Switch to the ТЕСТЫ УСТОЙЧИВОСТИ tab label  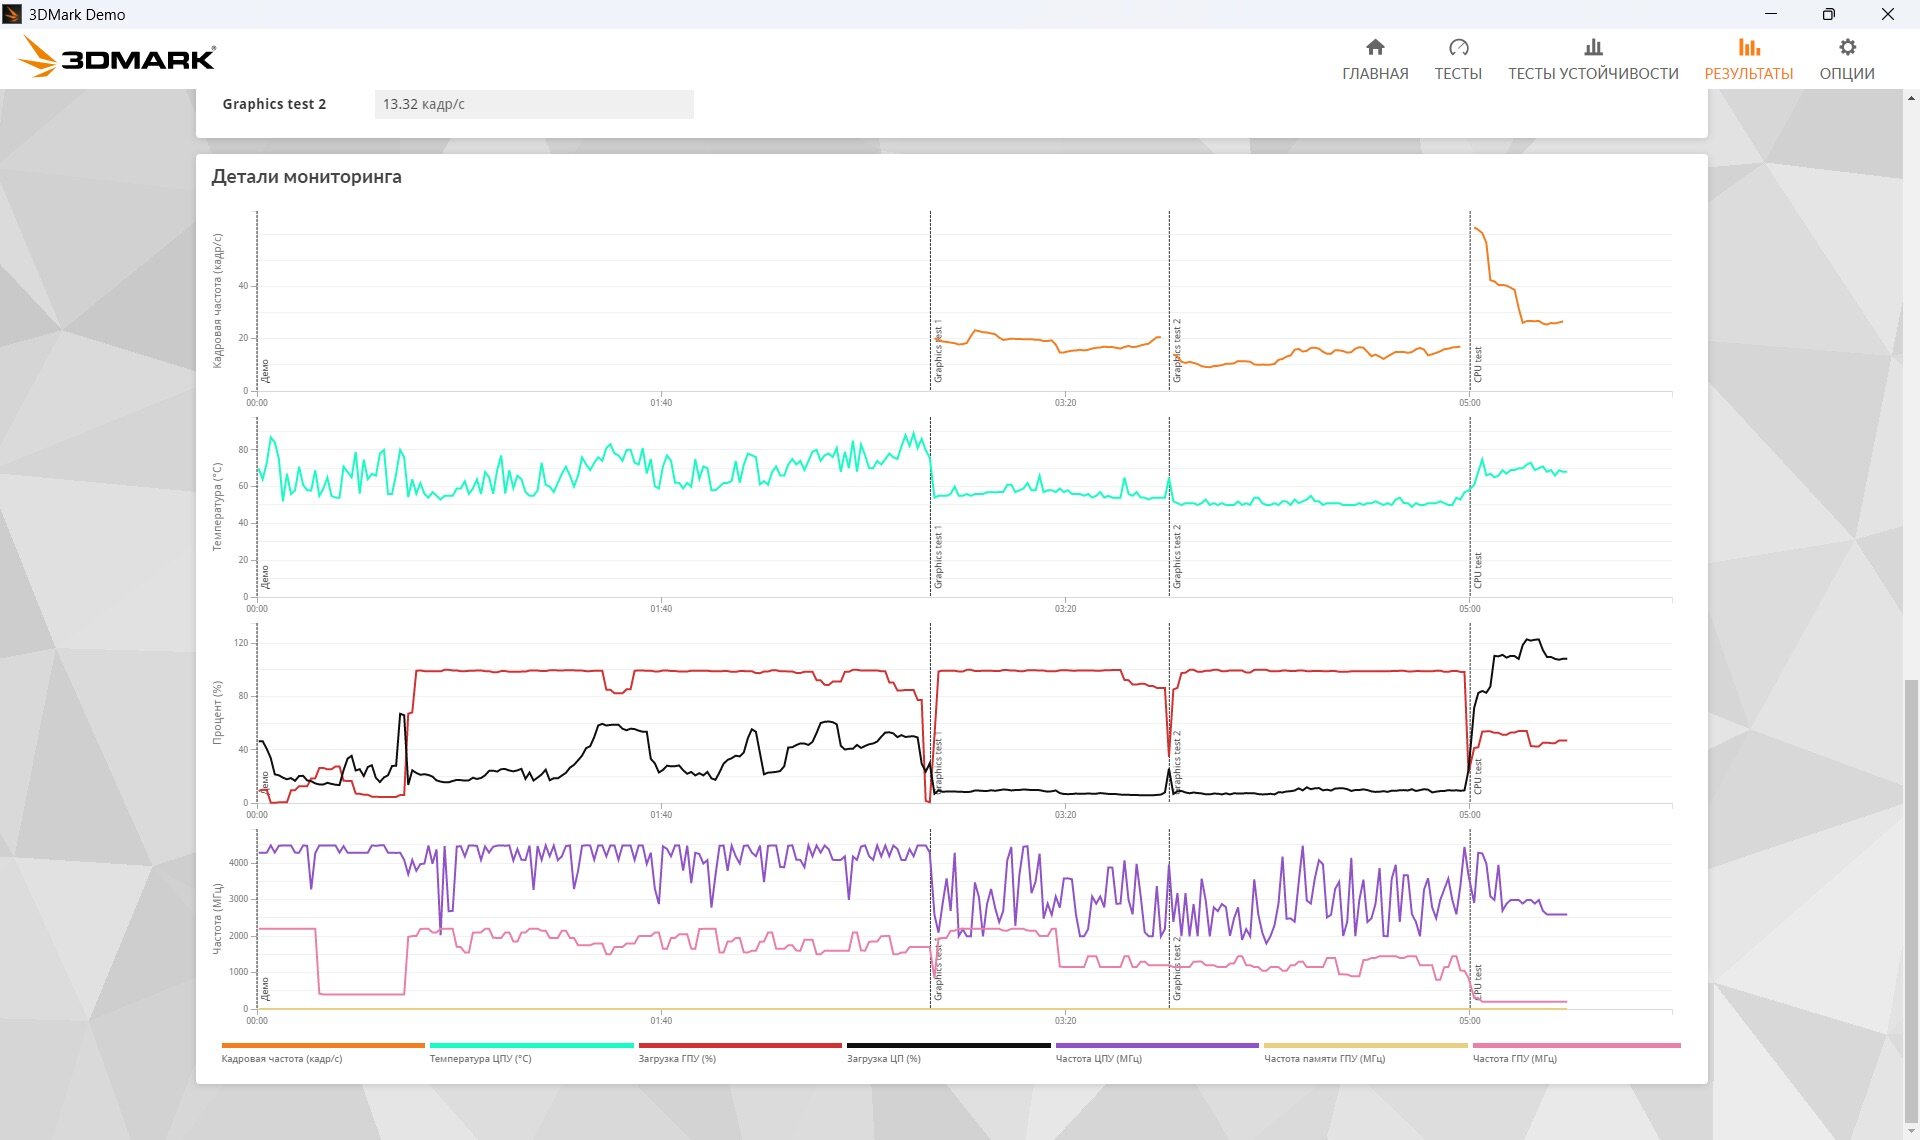1593,74
